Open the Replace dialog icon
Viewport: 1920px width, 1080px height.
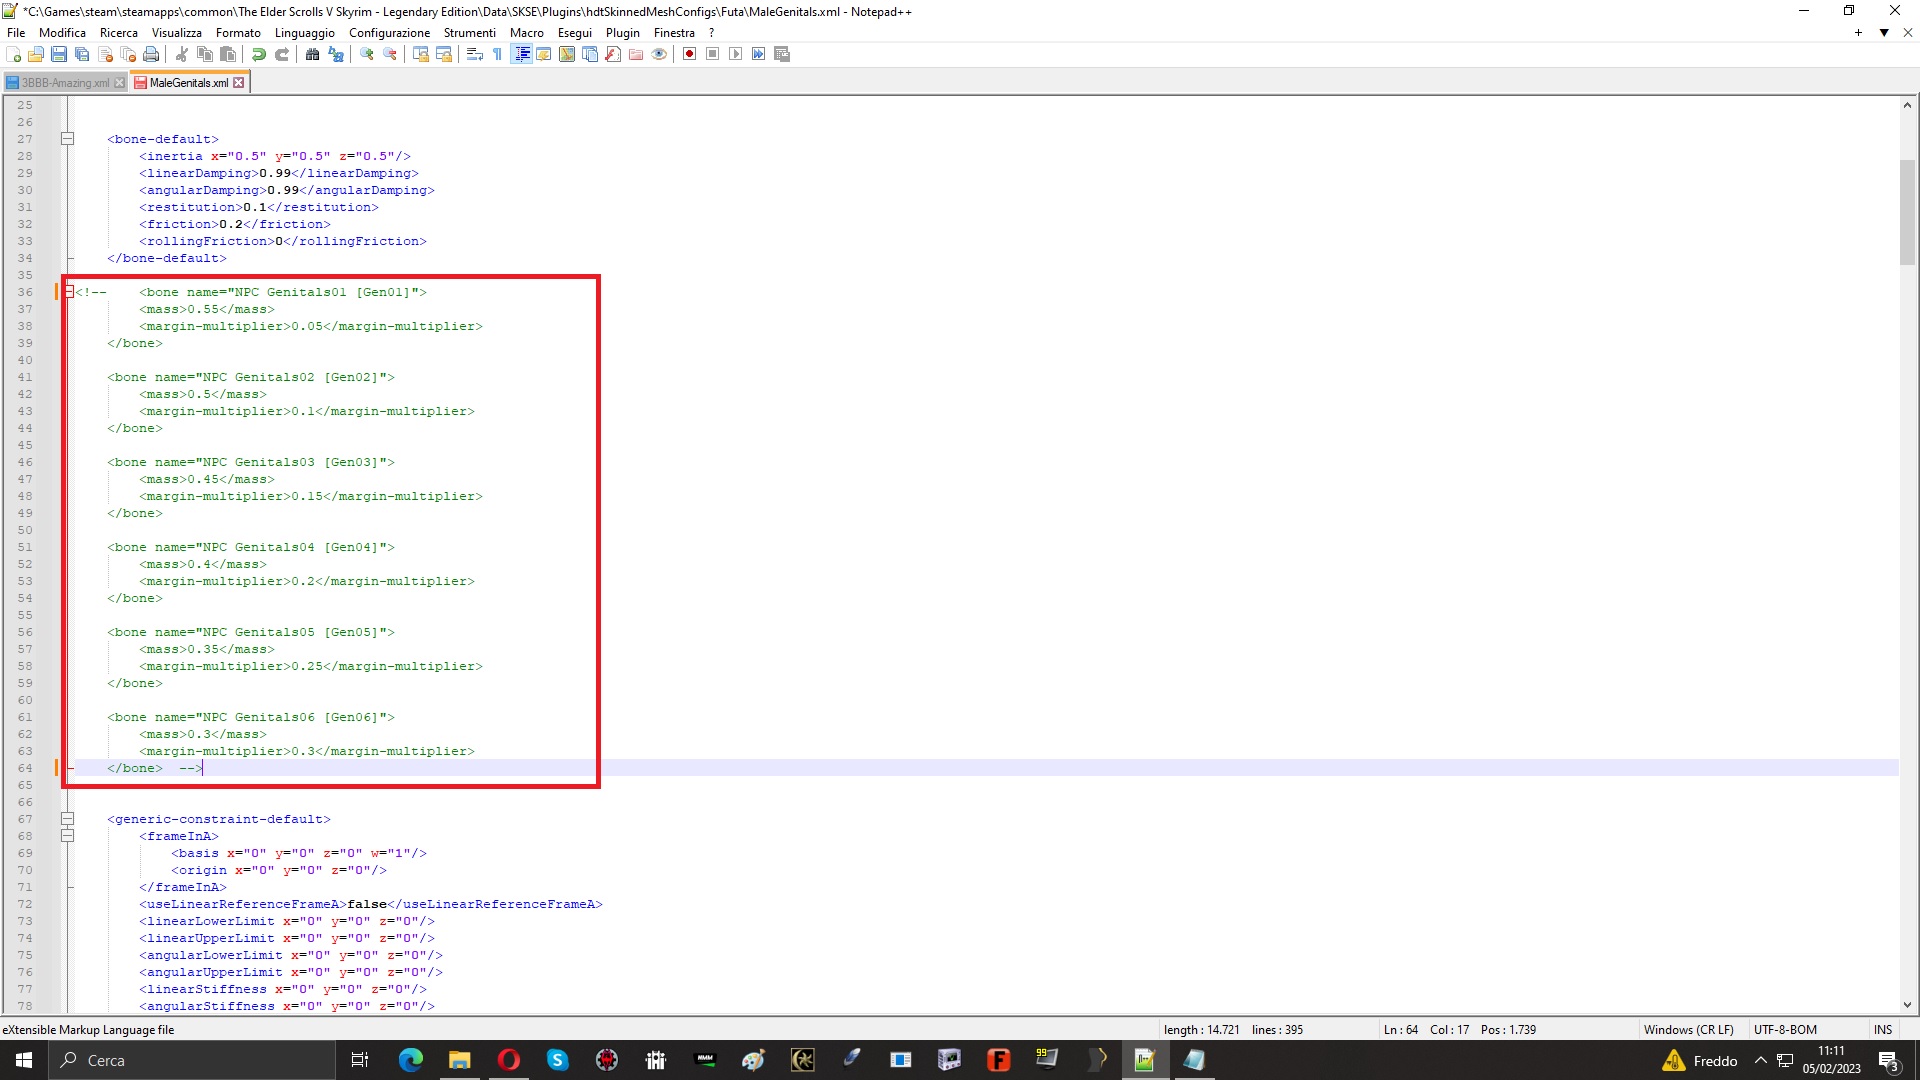coord(336,54)
